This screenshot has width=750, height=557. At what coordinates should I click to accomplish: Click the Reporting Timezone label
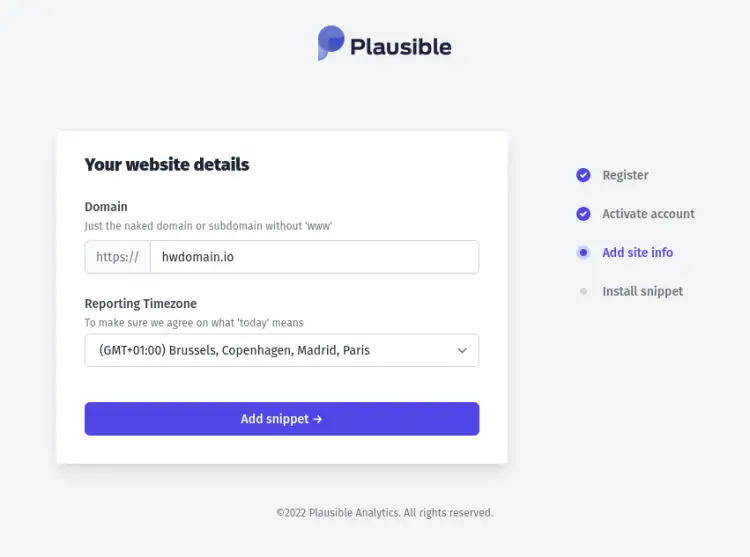coord(140,304)
